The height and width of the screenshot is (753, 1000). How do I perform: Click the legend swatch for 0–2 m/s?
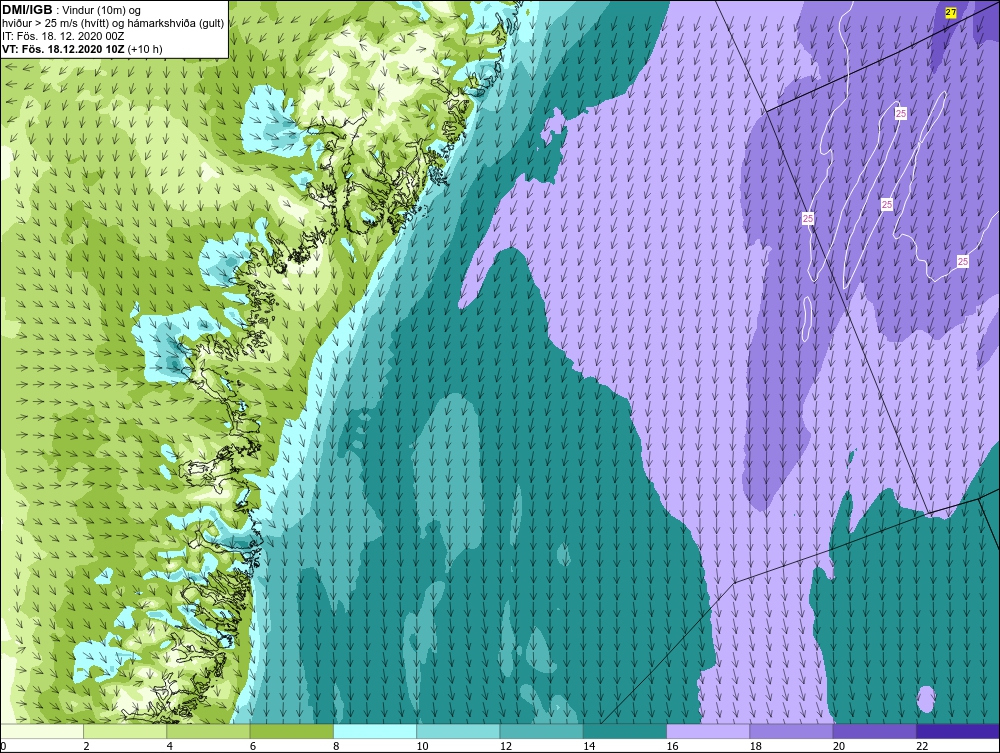click(41, 731)
